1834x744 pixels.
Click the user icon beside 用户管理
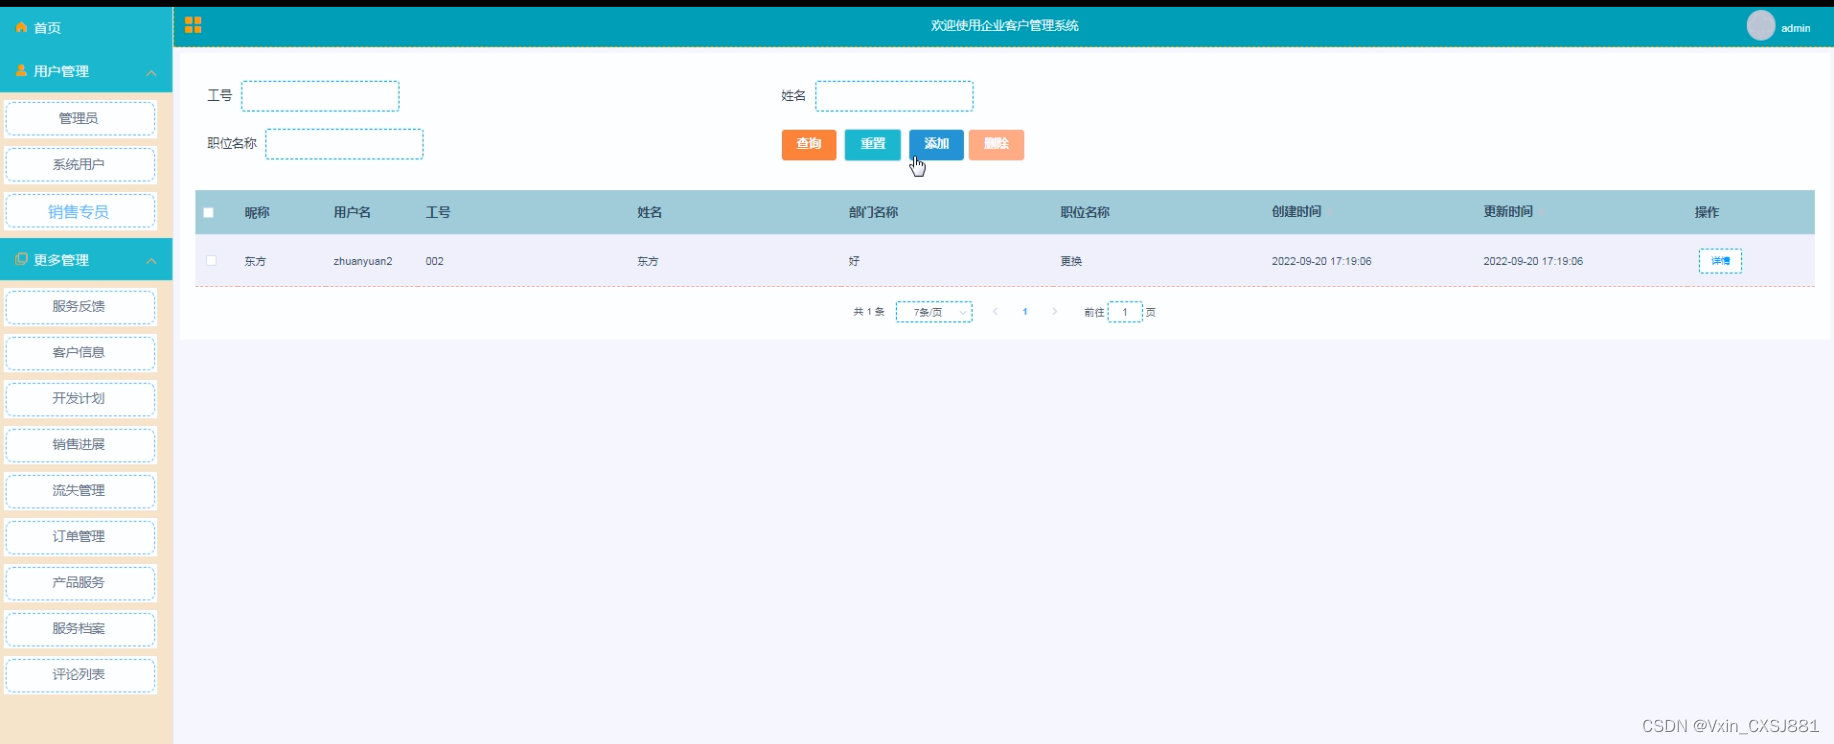click(x=21, y=71)
